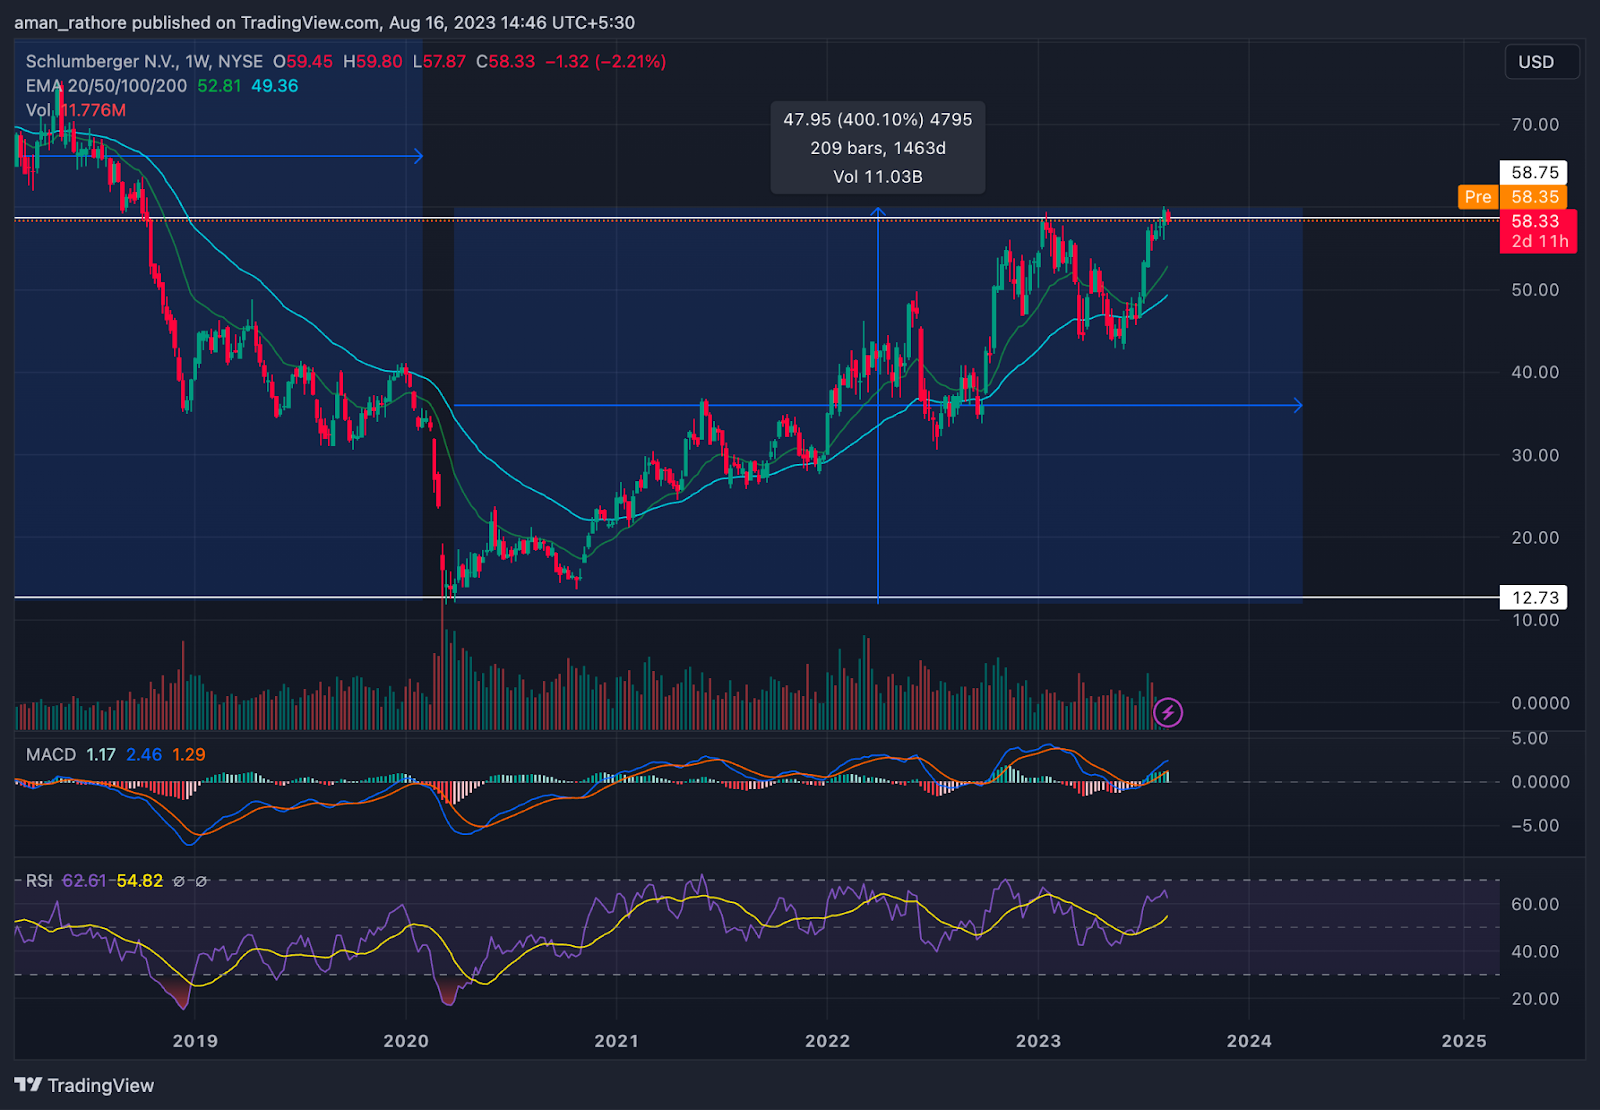Image resolution: width=1600 pixels, height=1110 pixels.
Task: Click the Vol indicator legend label
Action: pyautogui.click(x=38, y=110)
